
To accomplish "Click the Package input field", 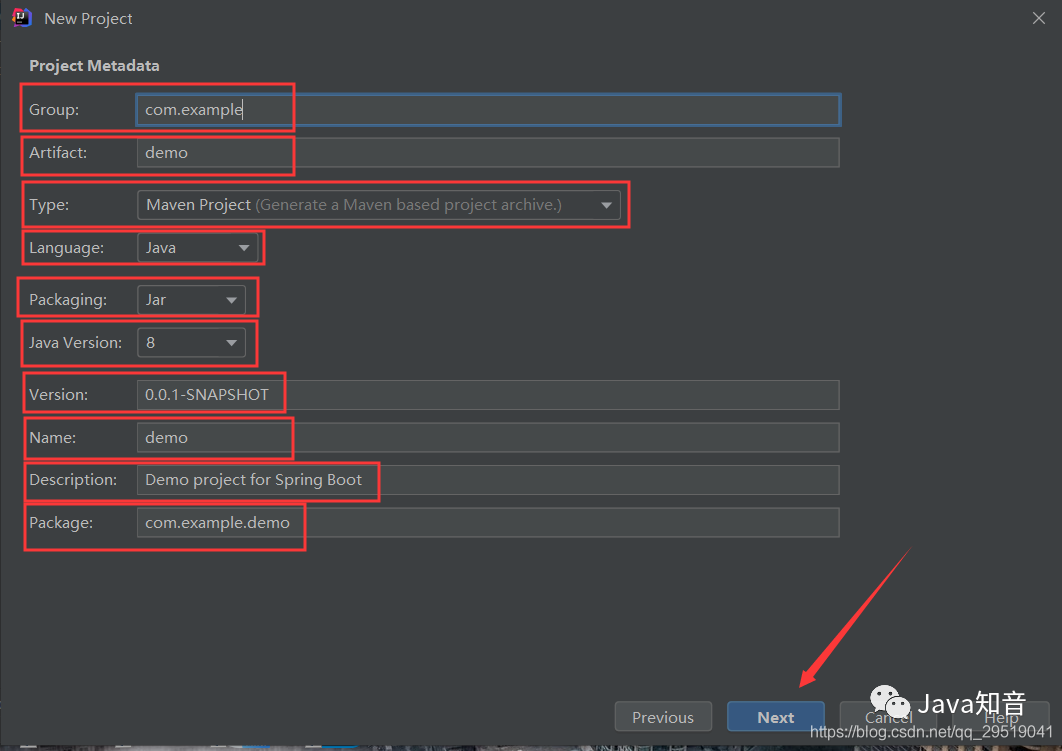I will coord(488,523).
